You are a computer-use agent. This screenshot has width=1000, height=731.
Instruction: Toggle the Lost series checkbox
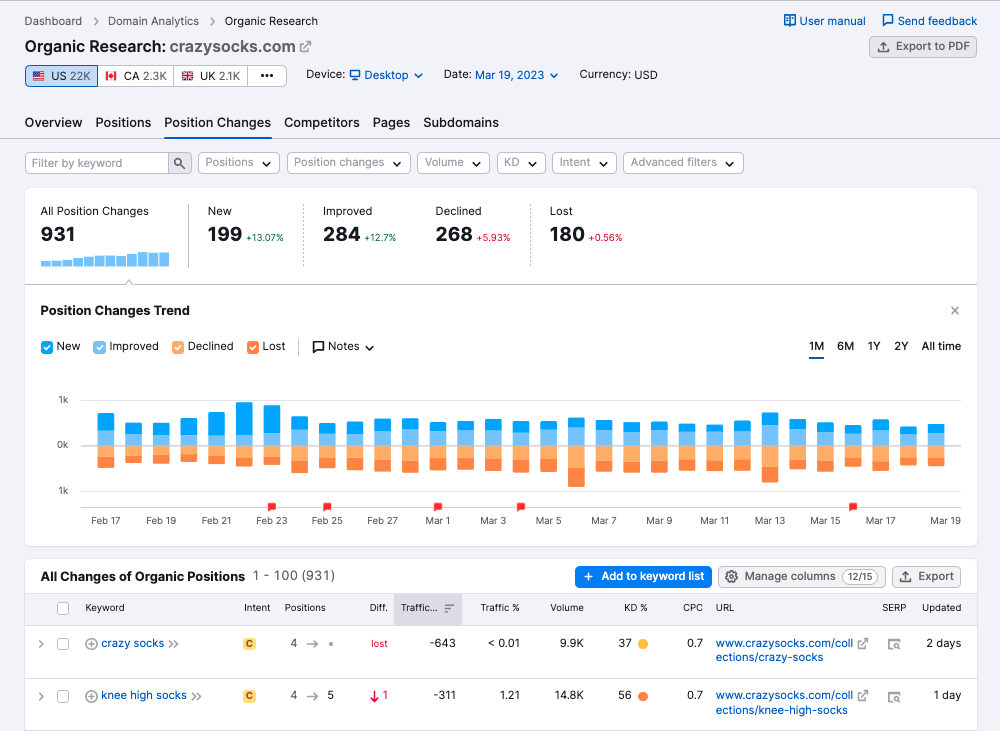[253, 347]
